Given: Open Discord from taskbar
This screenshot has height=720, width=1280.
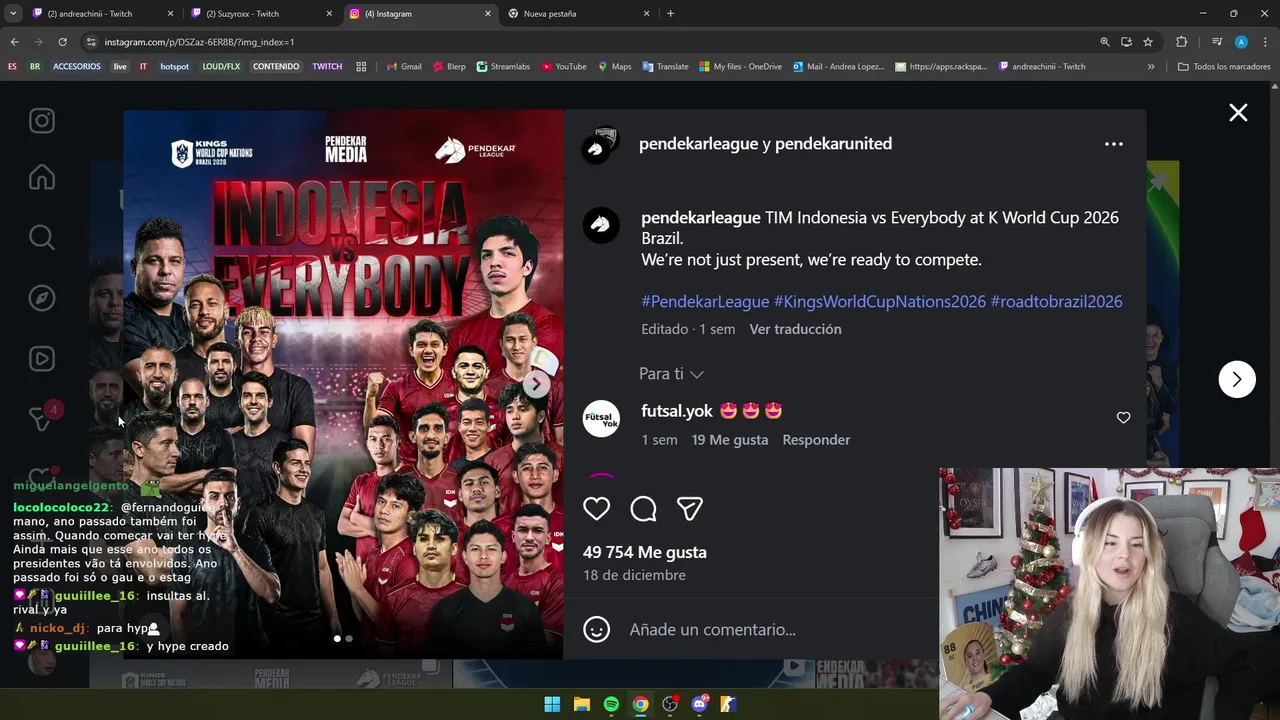Looking at the screenshot, I should (x=699, y=704).
